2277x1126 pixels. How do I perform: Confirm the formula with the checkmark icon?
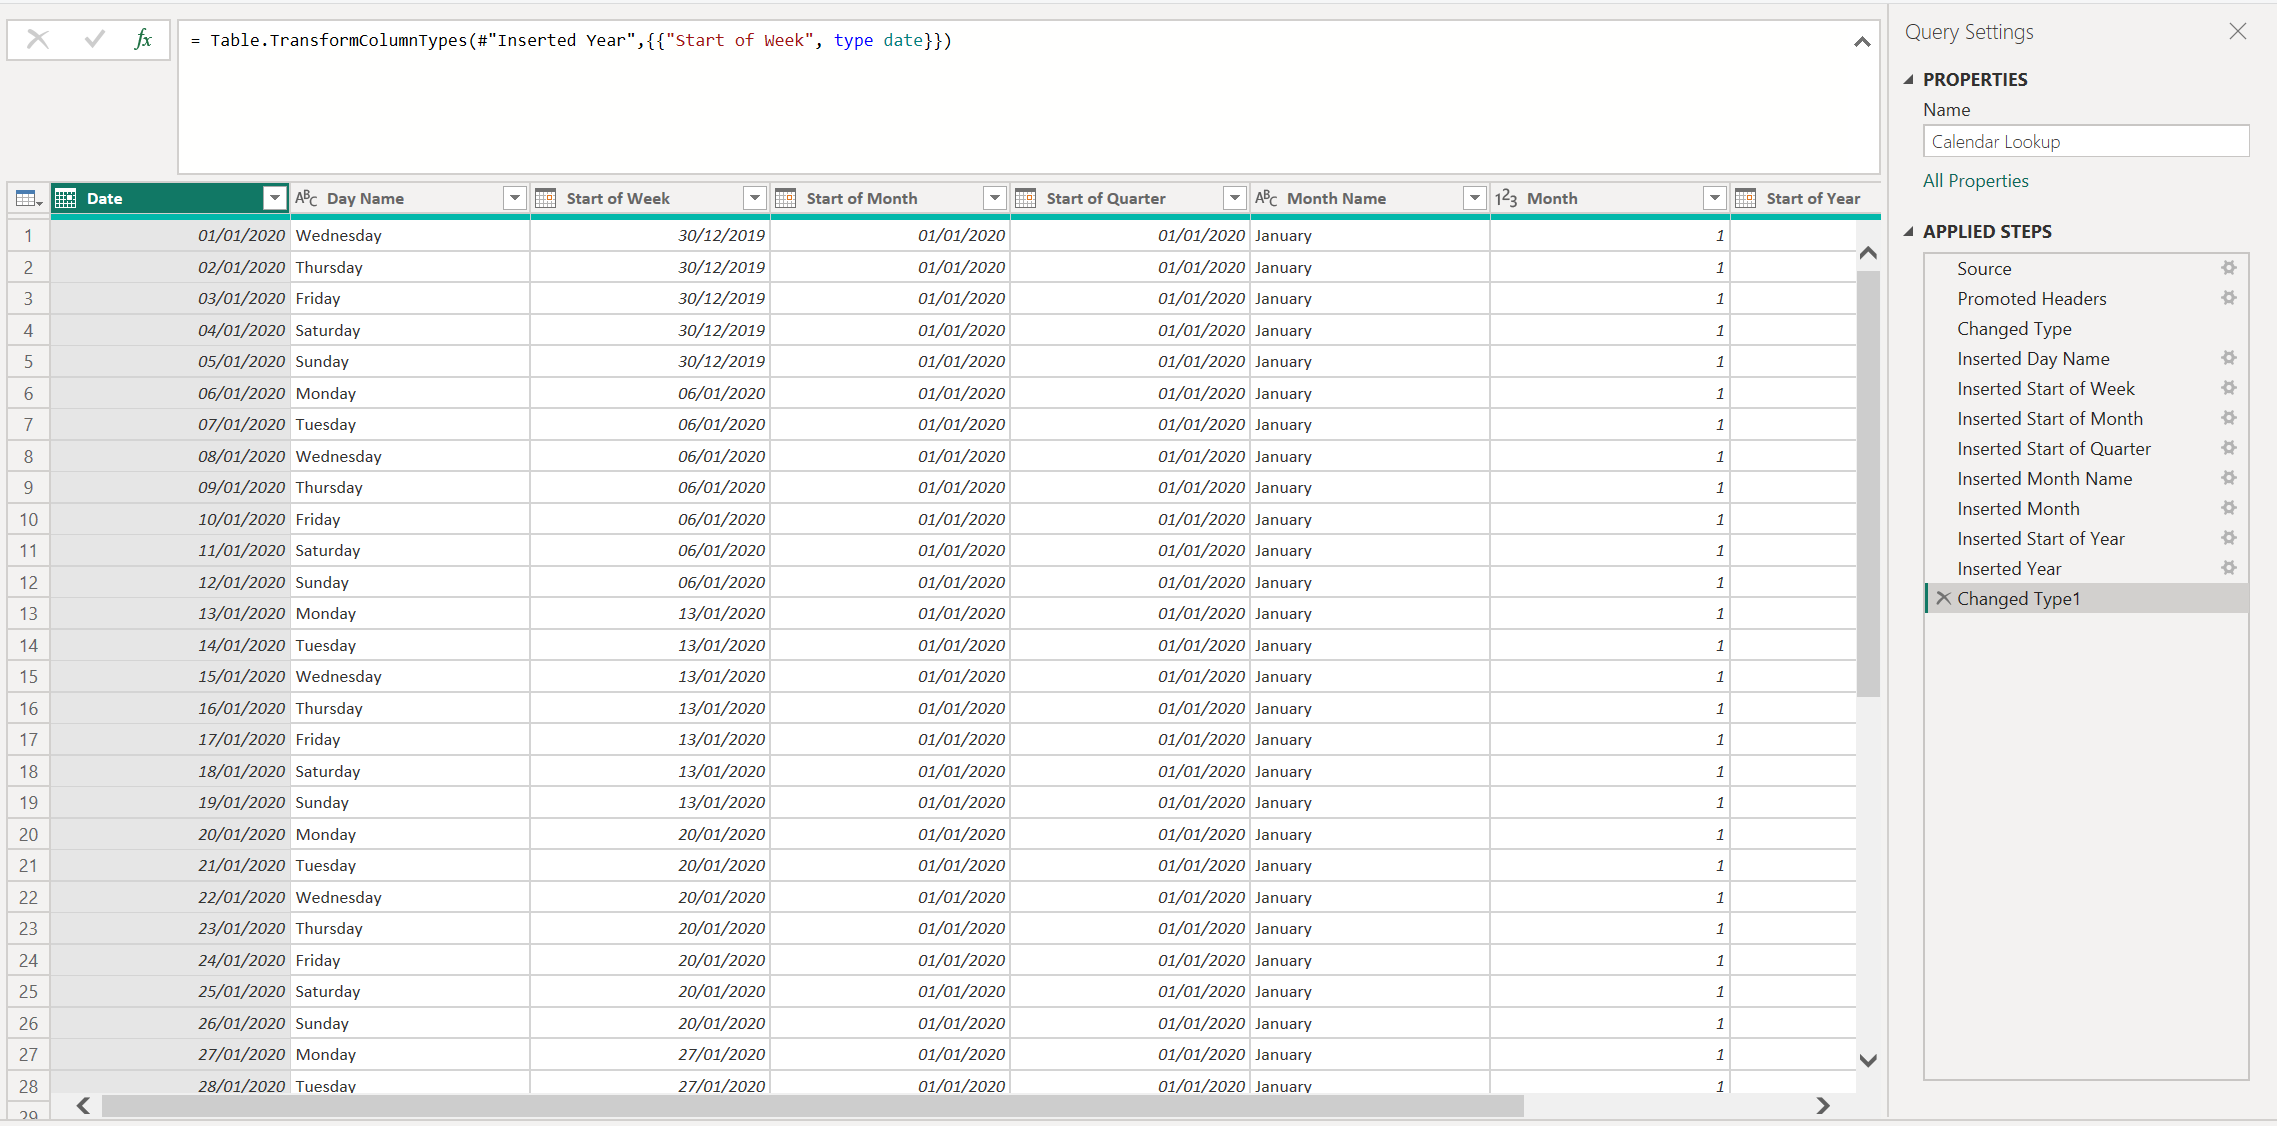(93, 40)
